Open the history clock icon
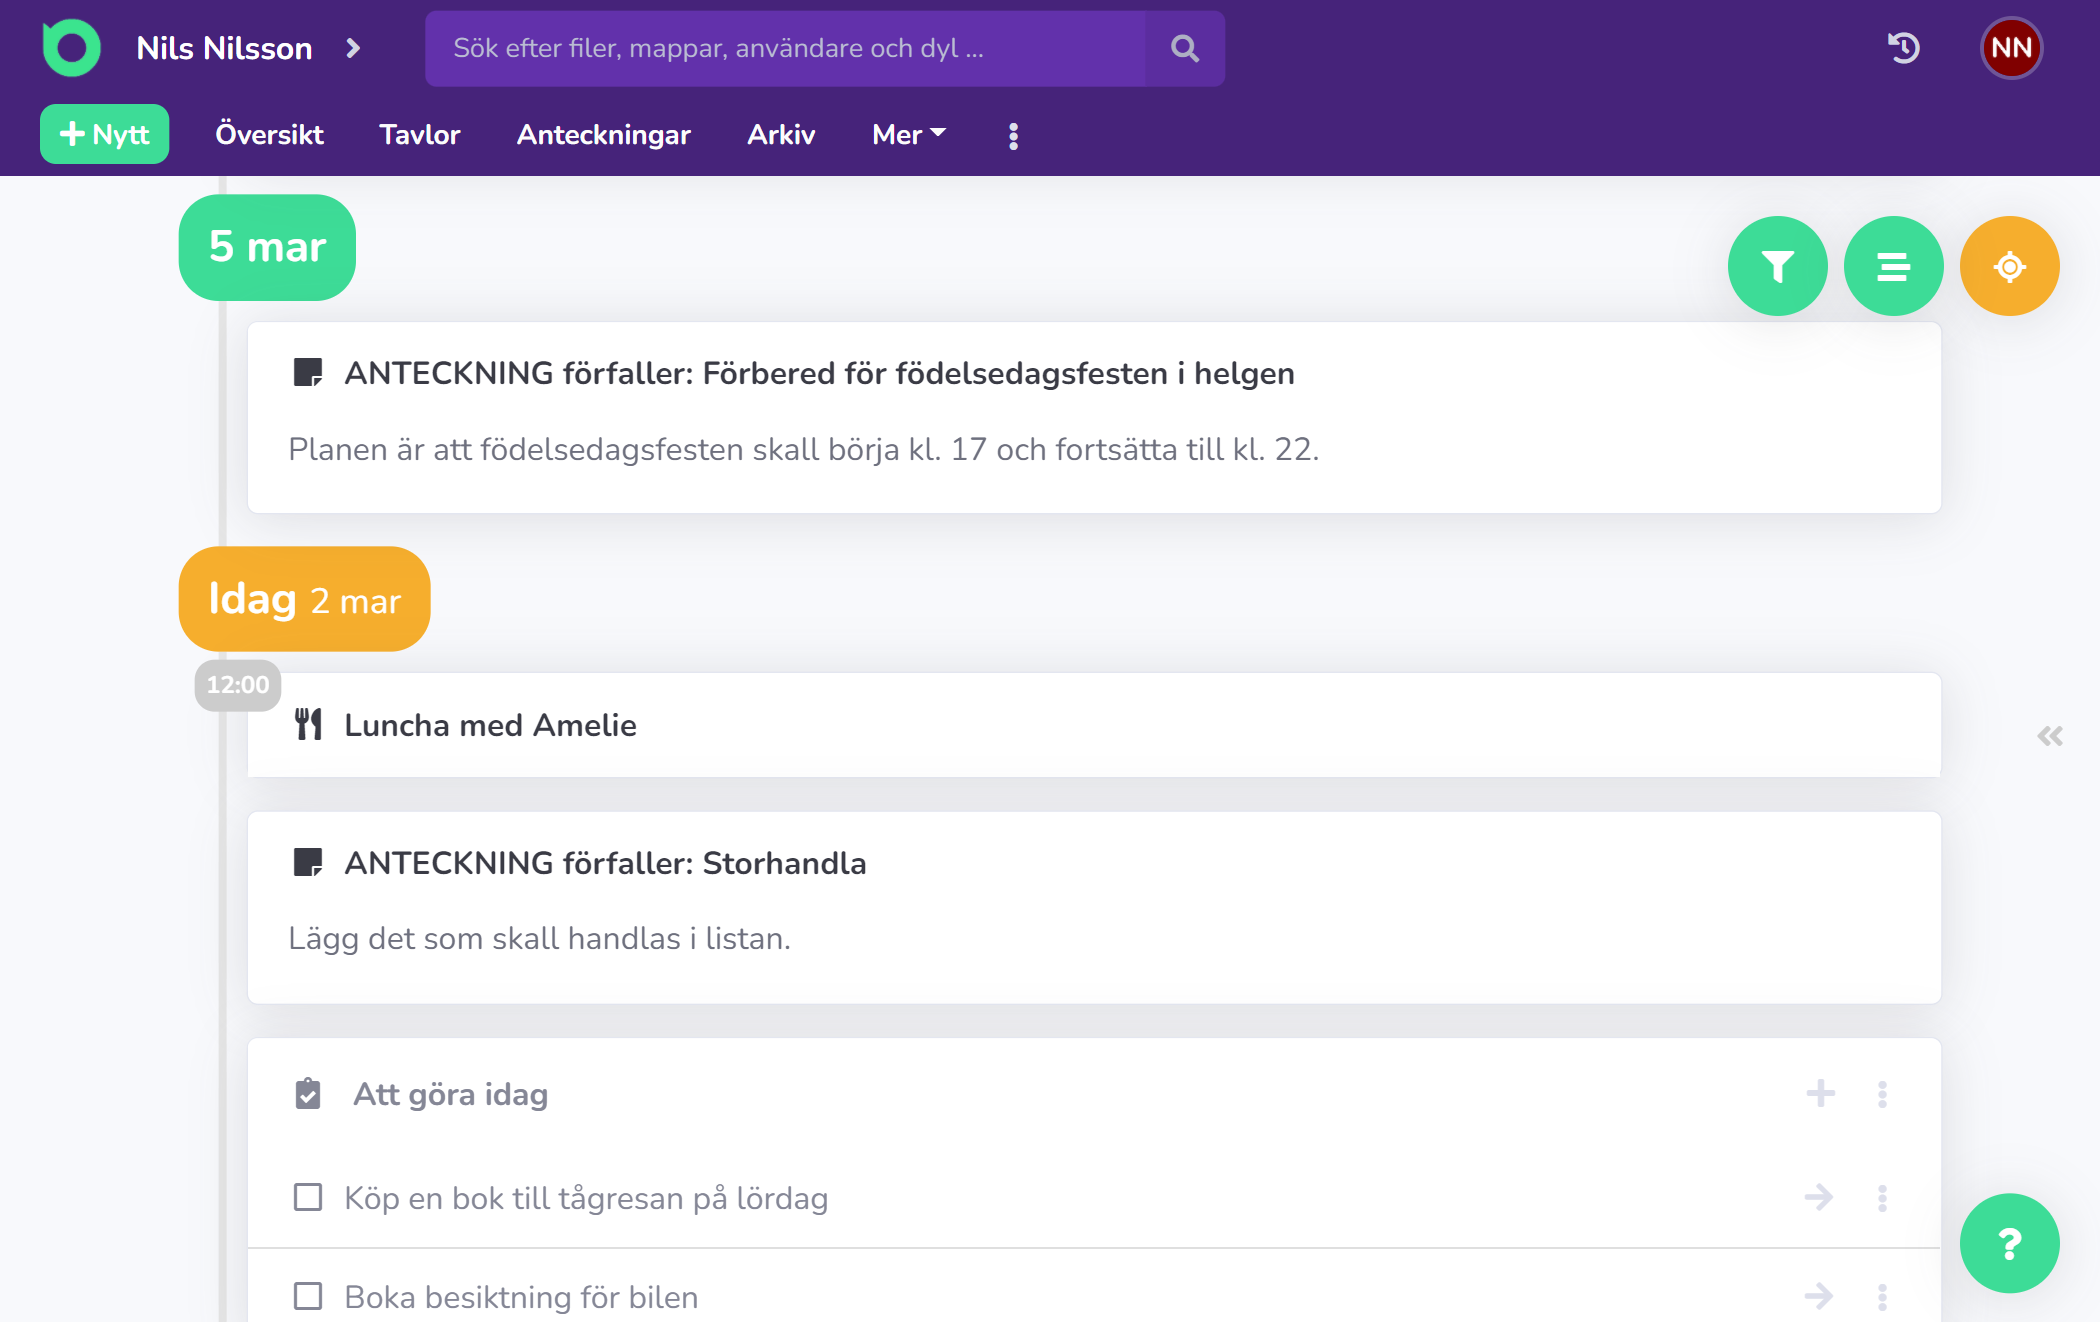Viewport: 2100px width, 1322px height. [1903, 48]
